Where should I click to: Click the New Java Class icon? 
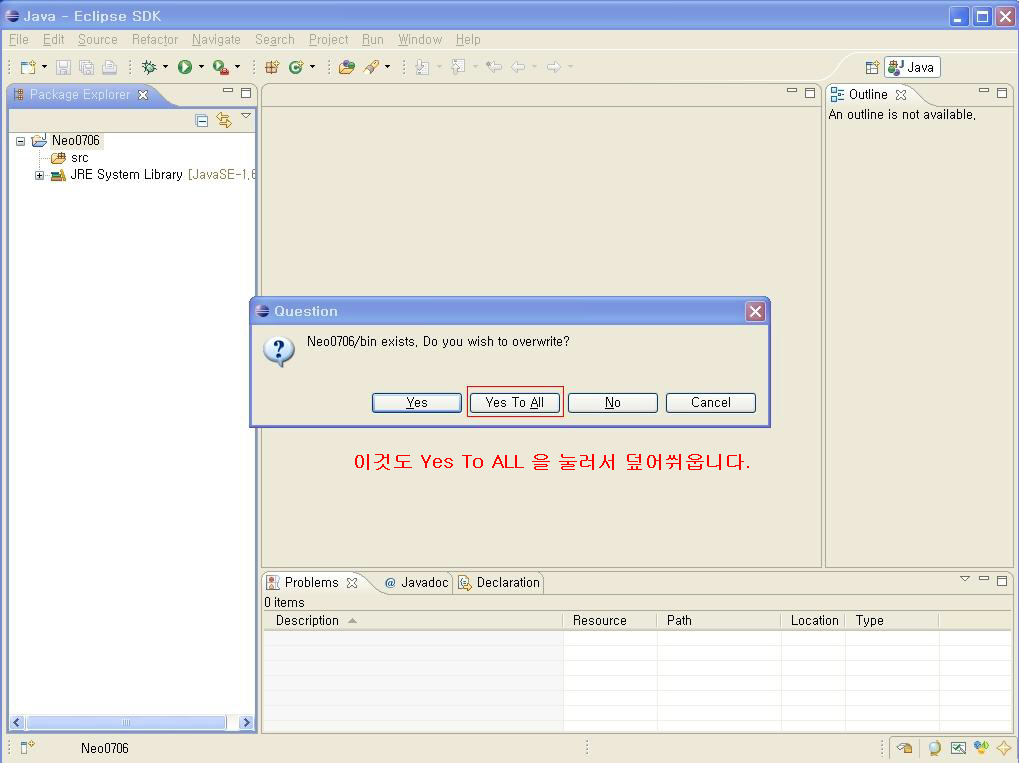pyautogui.click(x=296, y=67)
